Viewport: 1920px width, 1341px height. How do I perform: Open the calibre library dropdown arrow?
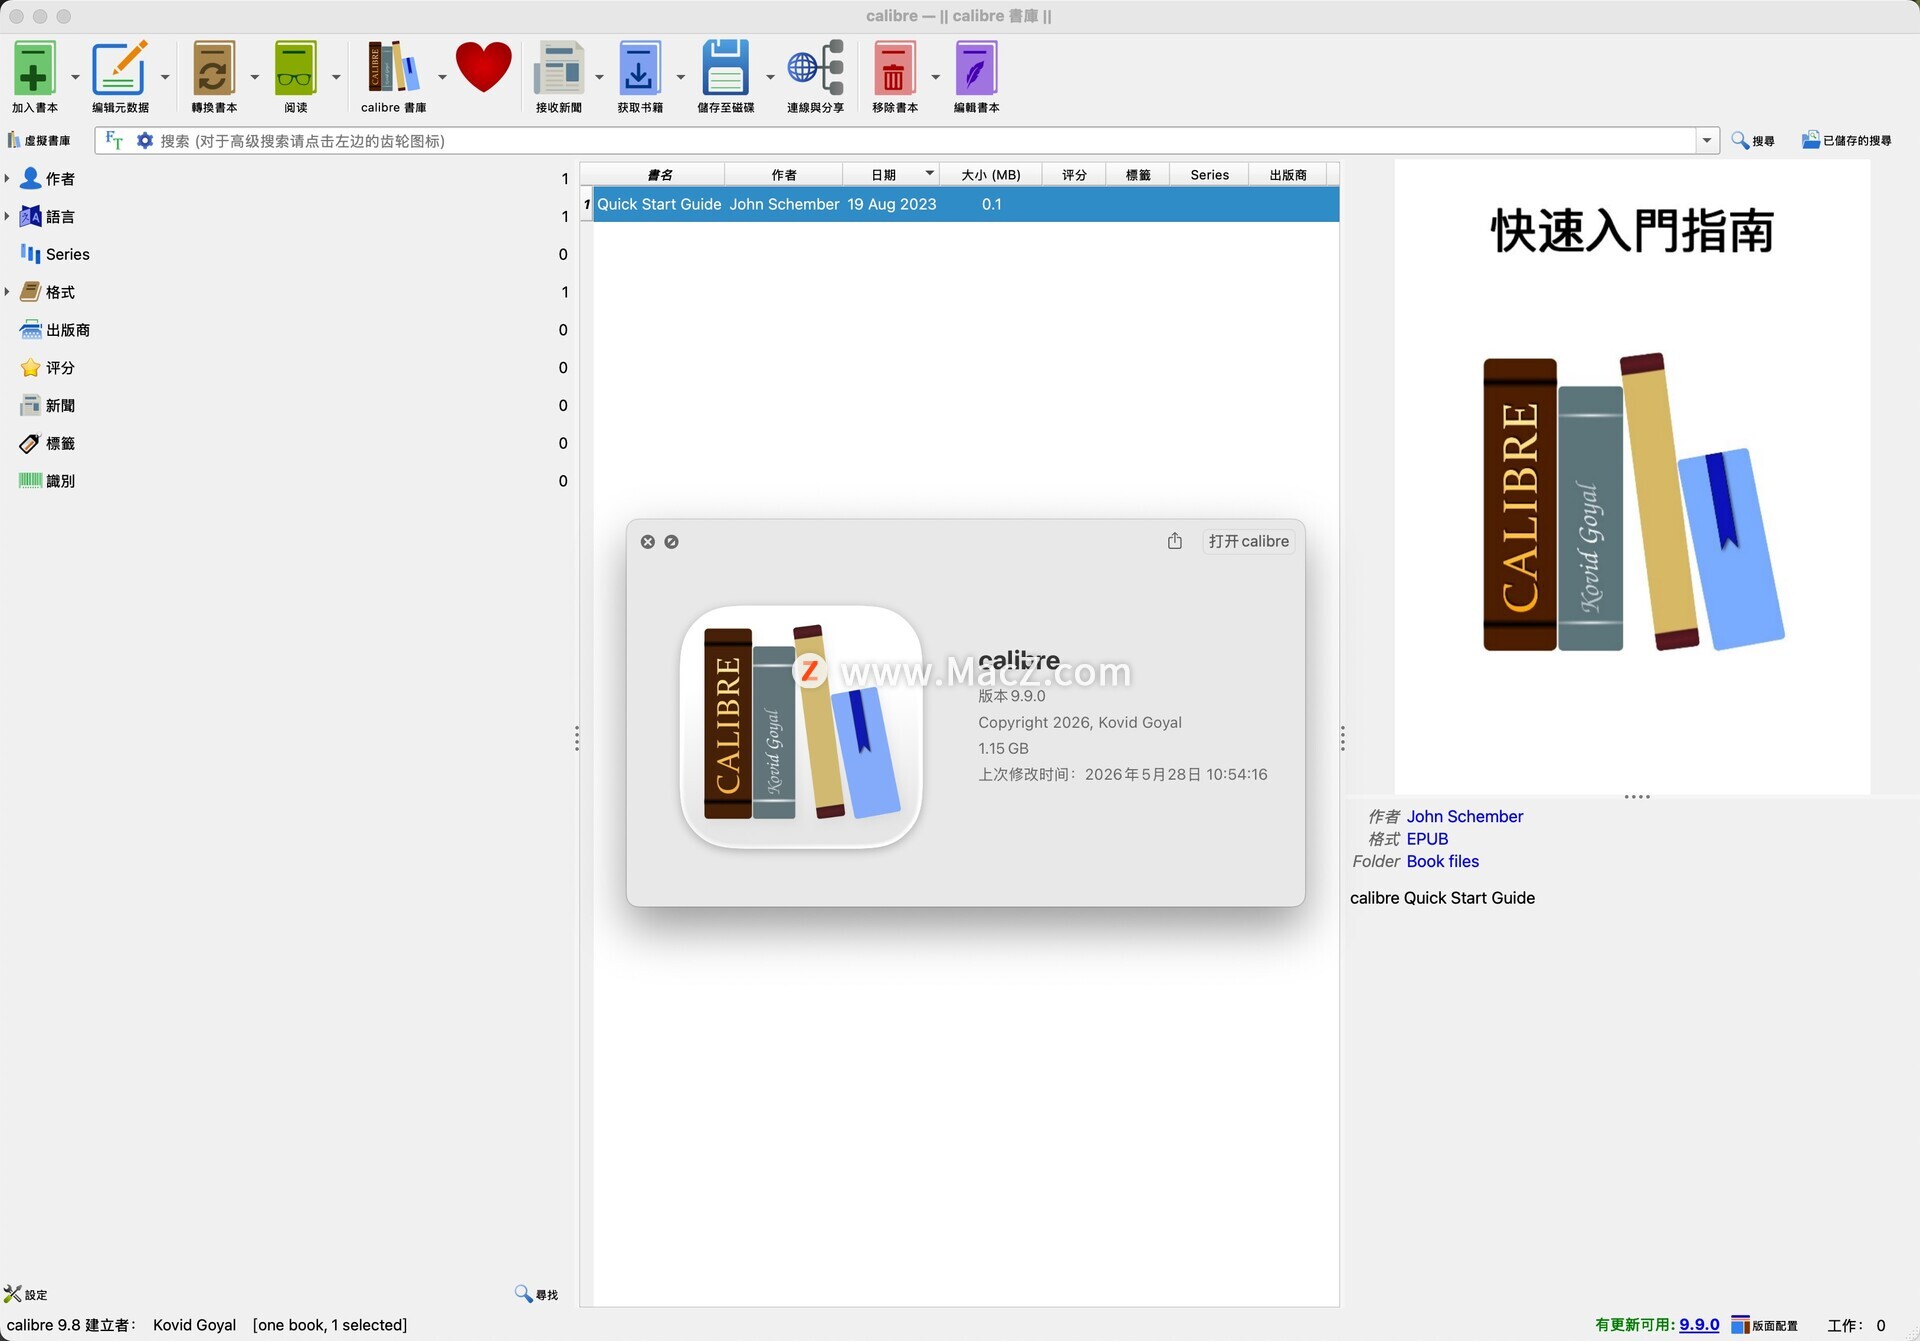pos(442,77)
